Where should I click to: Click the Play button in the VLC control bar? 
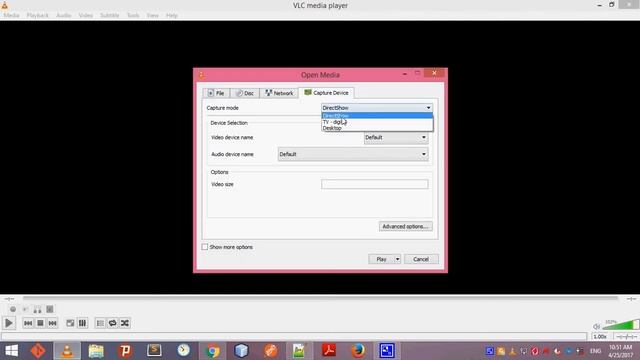tap(9, 323)
